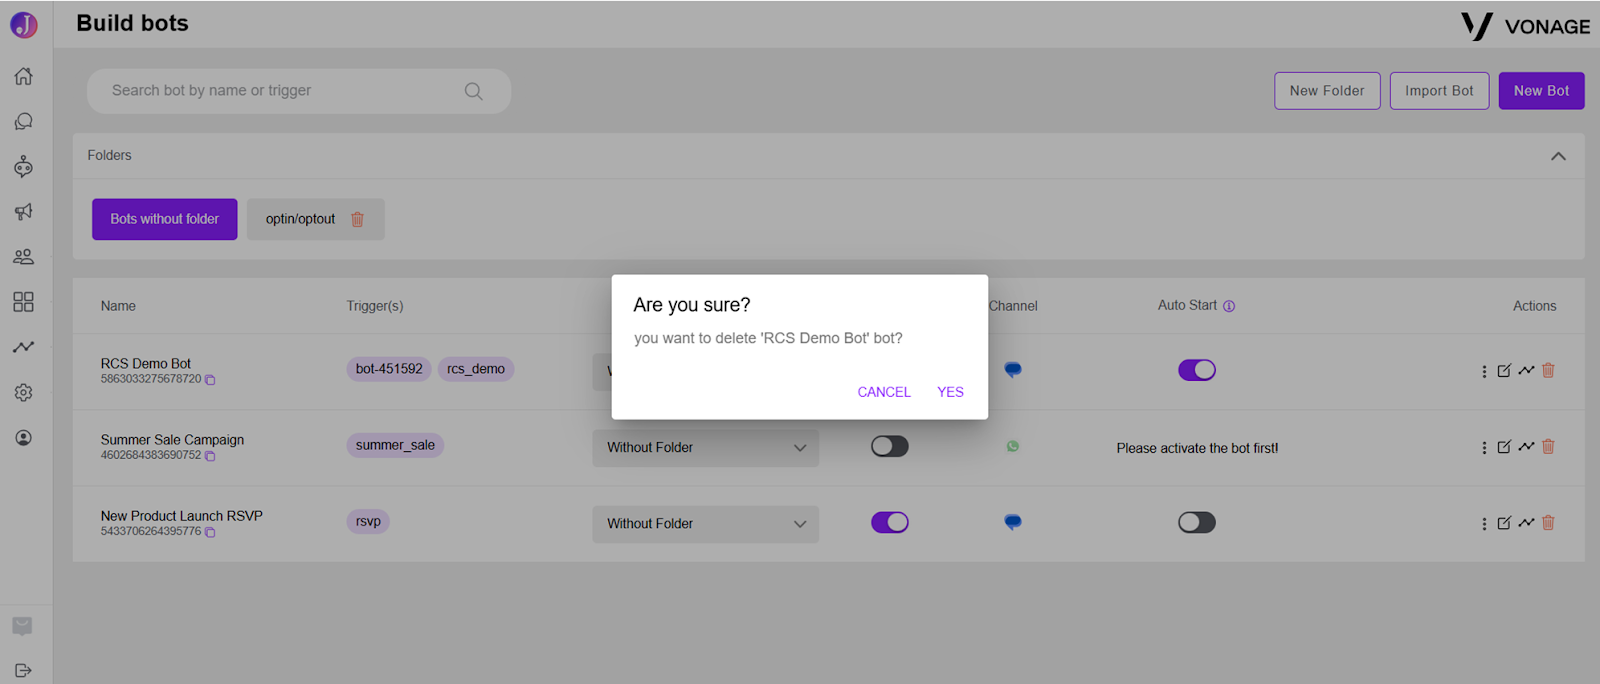Click CANCEL in the delete dialog

coord(884,392)
